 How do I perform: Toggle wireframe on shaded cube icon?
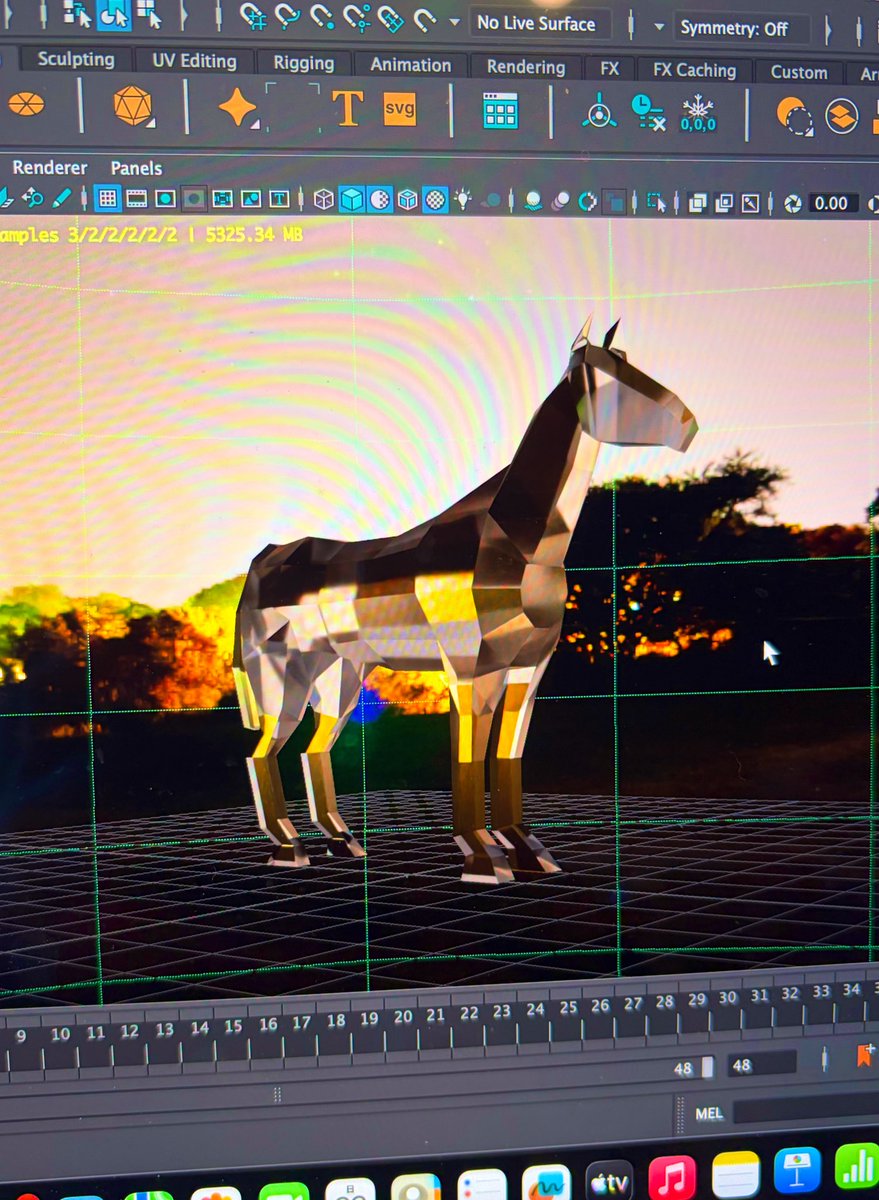pyautogui.click(x=407, y=199)
